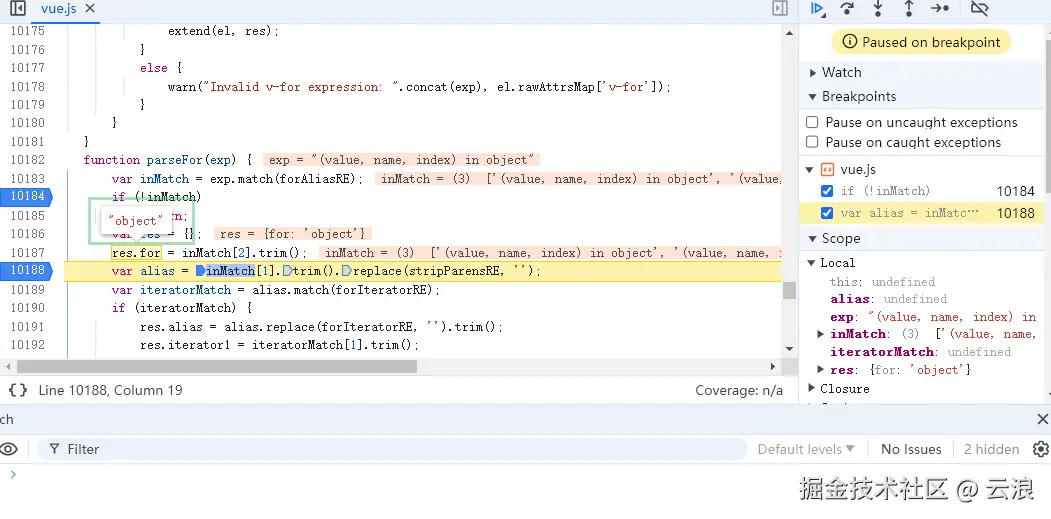1051x519 pixels.
Task: Click the Step button
Action: click(940, 9)
